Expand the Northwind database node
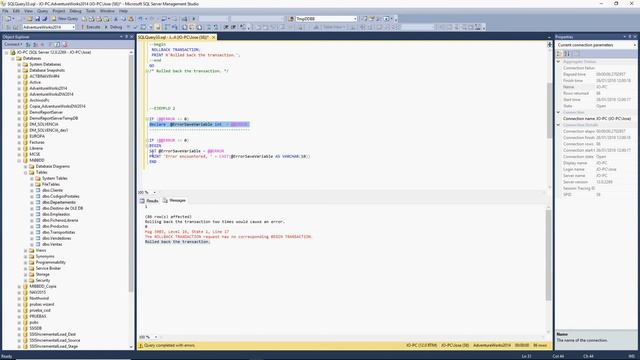Screen dimensions: 640x360 [x=19, y=298]
